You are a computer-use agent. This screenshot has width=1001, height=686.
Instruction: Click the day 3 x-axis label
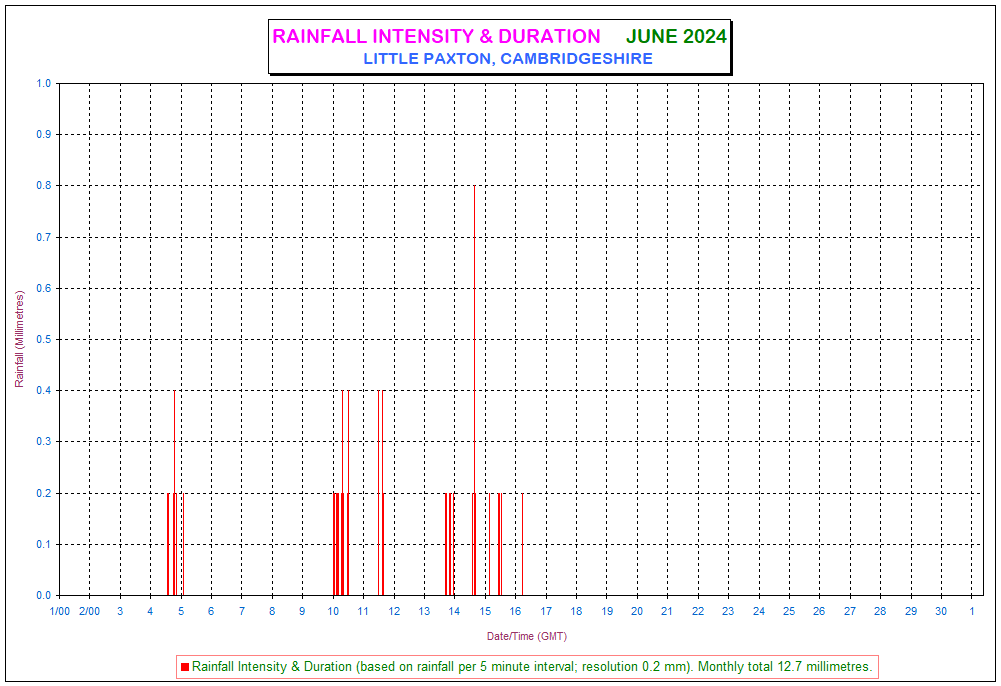tap(120, 611)
